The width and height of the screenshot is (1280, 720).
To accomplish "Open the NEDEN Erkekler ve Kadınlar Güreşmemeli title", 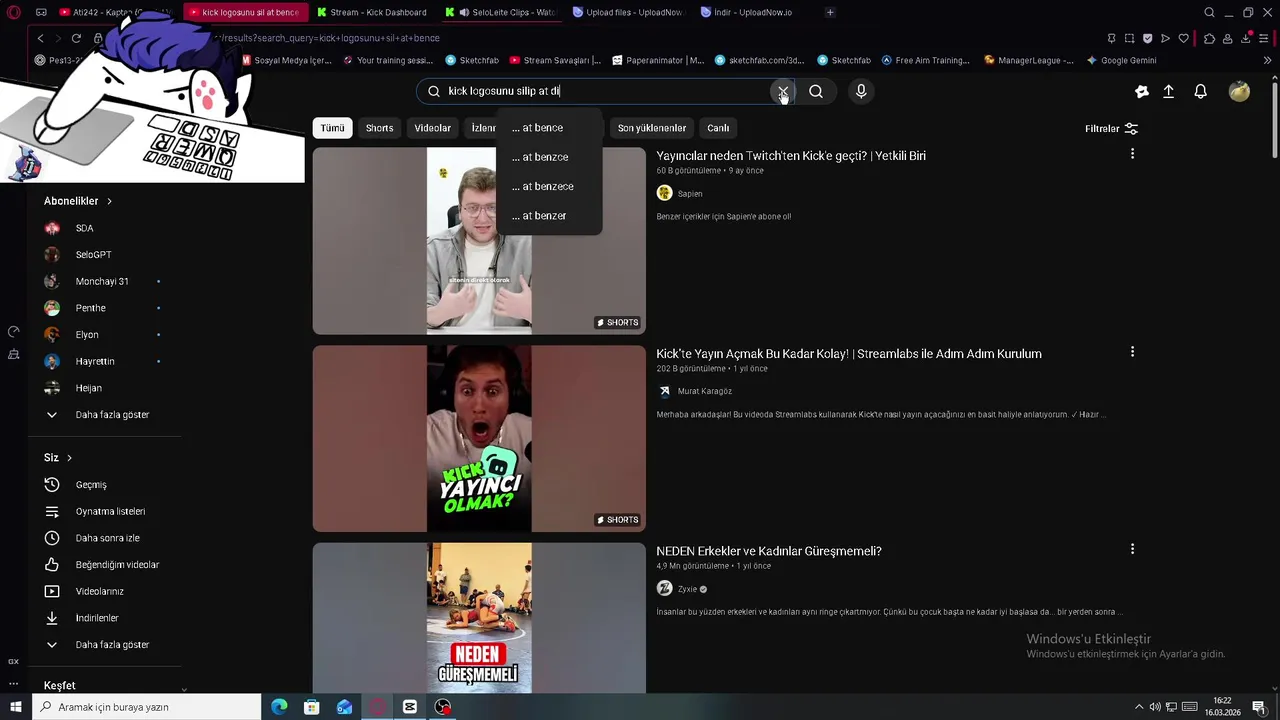I will pyautogui.click(x=769, y=551).
